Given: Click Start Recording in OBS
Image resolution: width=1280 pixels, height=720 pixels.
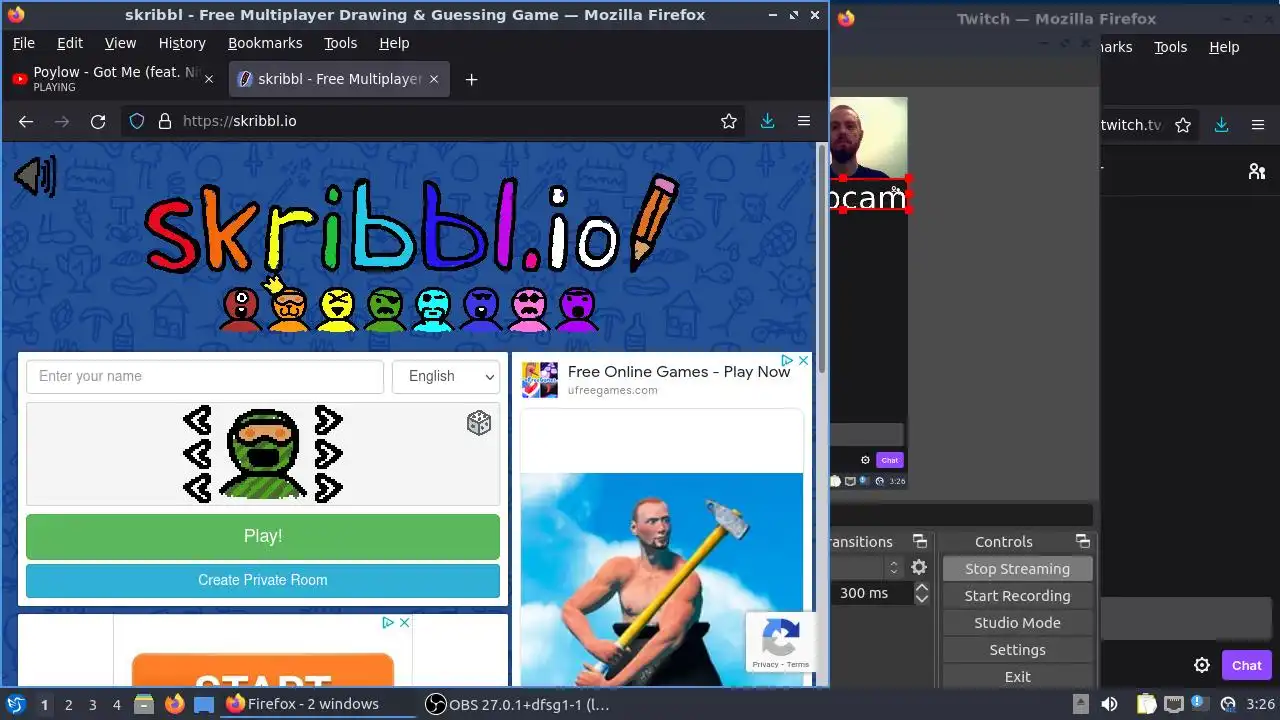Looking at the screenshot, I should [x=1017, y=595].
